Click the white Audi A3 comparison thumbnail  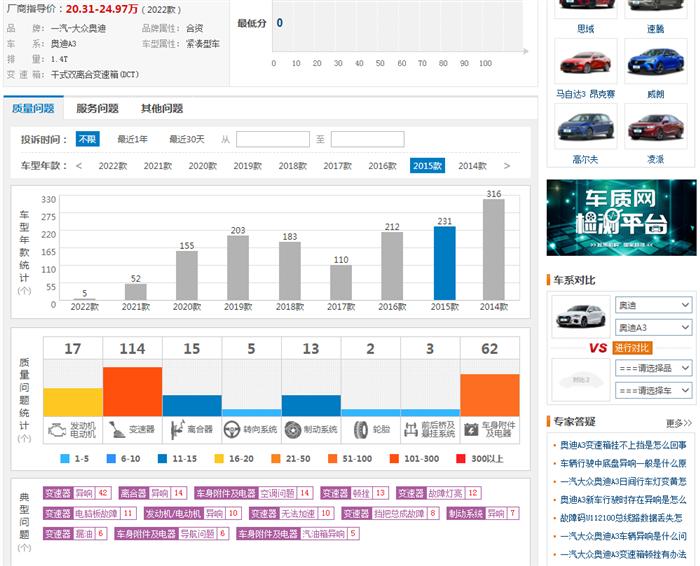(x=581, y=316)
